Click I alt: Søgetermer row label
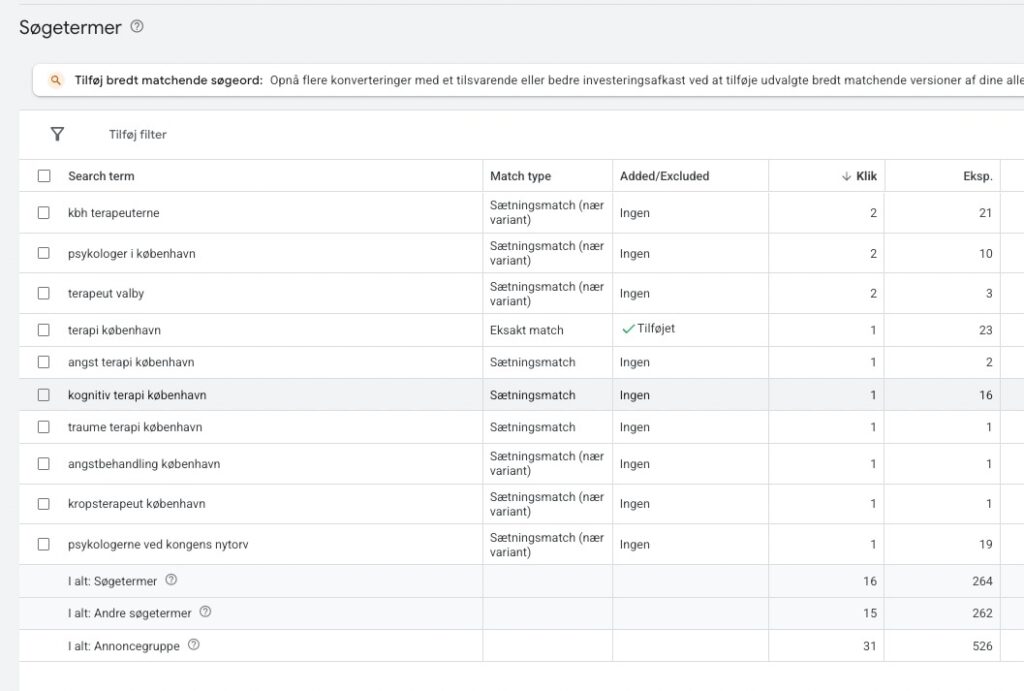Screen dimensions: 1024x691 112,581
